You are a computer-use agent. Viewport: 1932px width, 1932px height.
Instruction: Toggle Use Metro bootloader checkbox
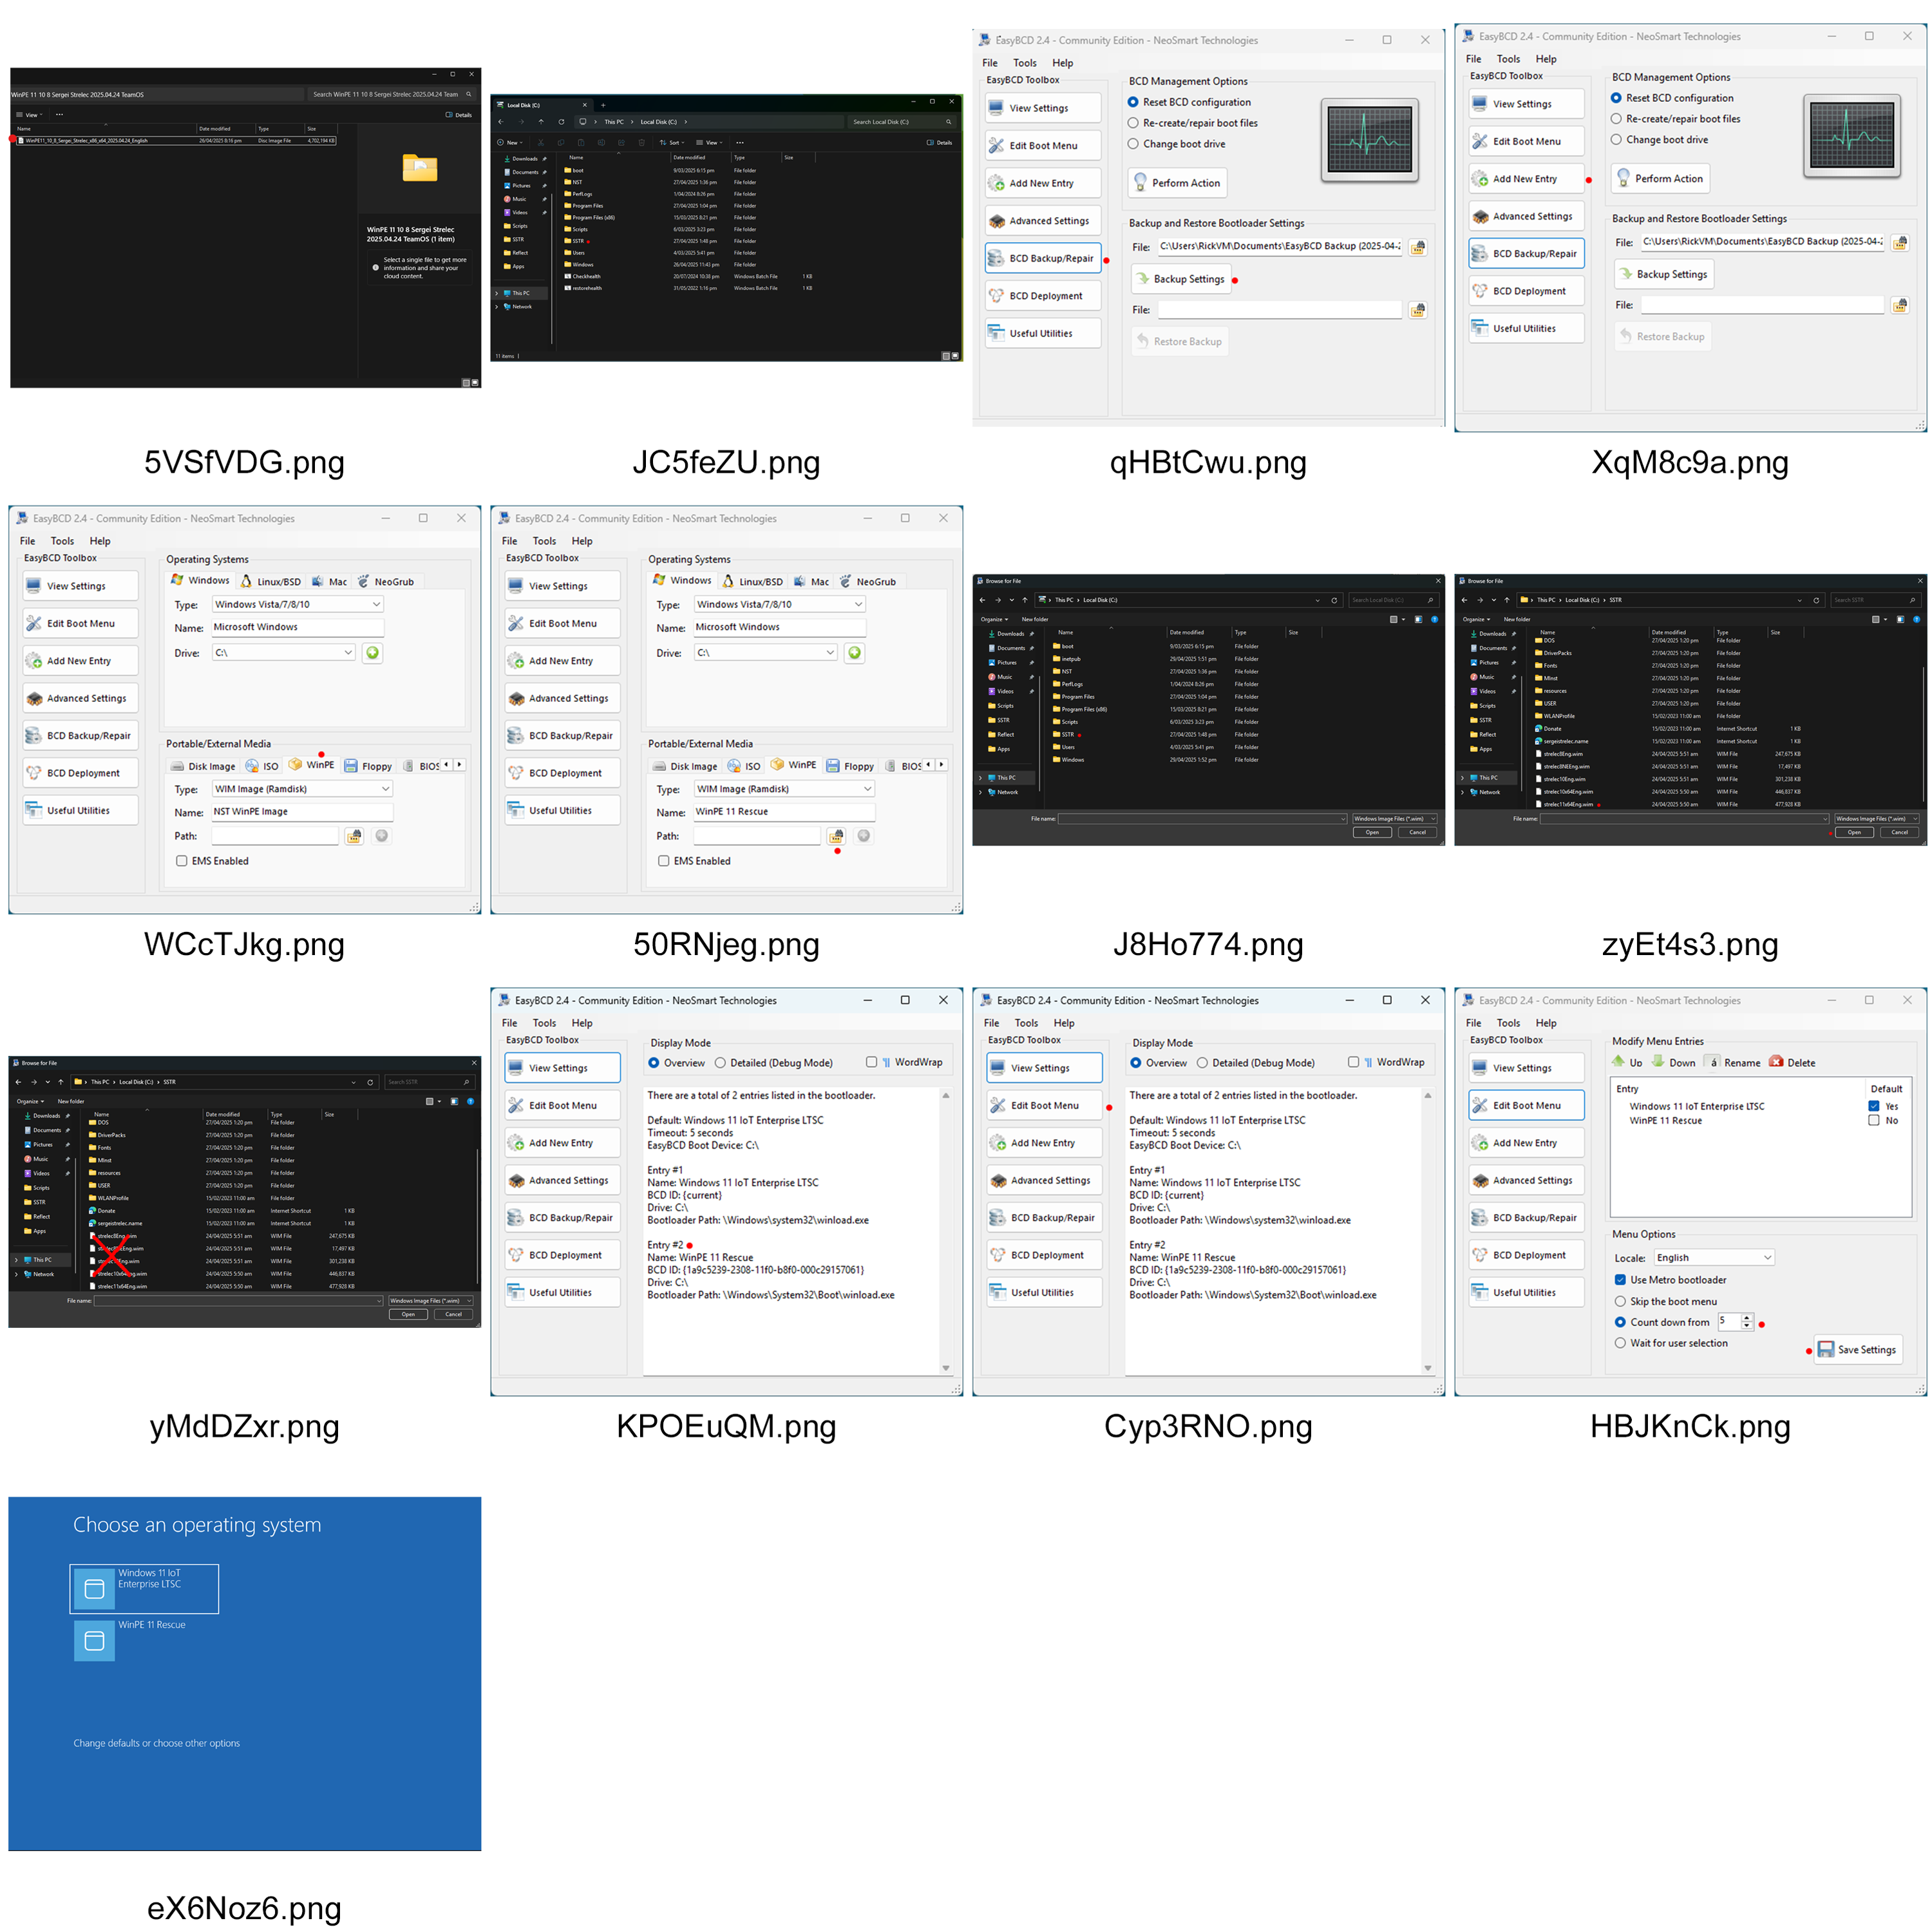click(x=1620, y=1280)
